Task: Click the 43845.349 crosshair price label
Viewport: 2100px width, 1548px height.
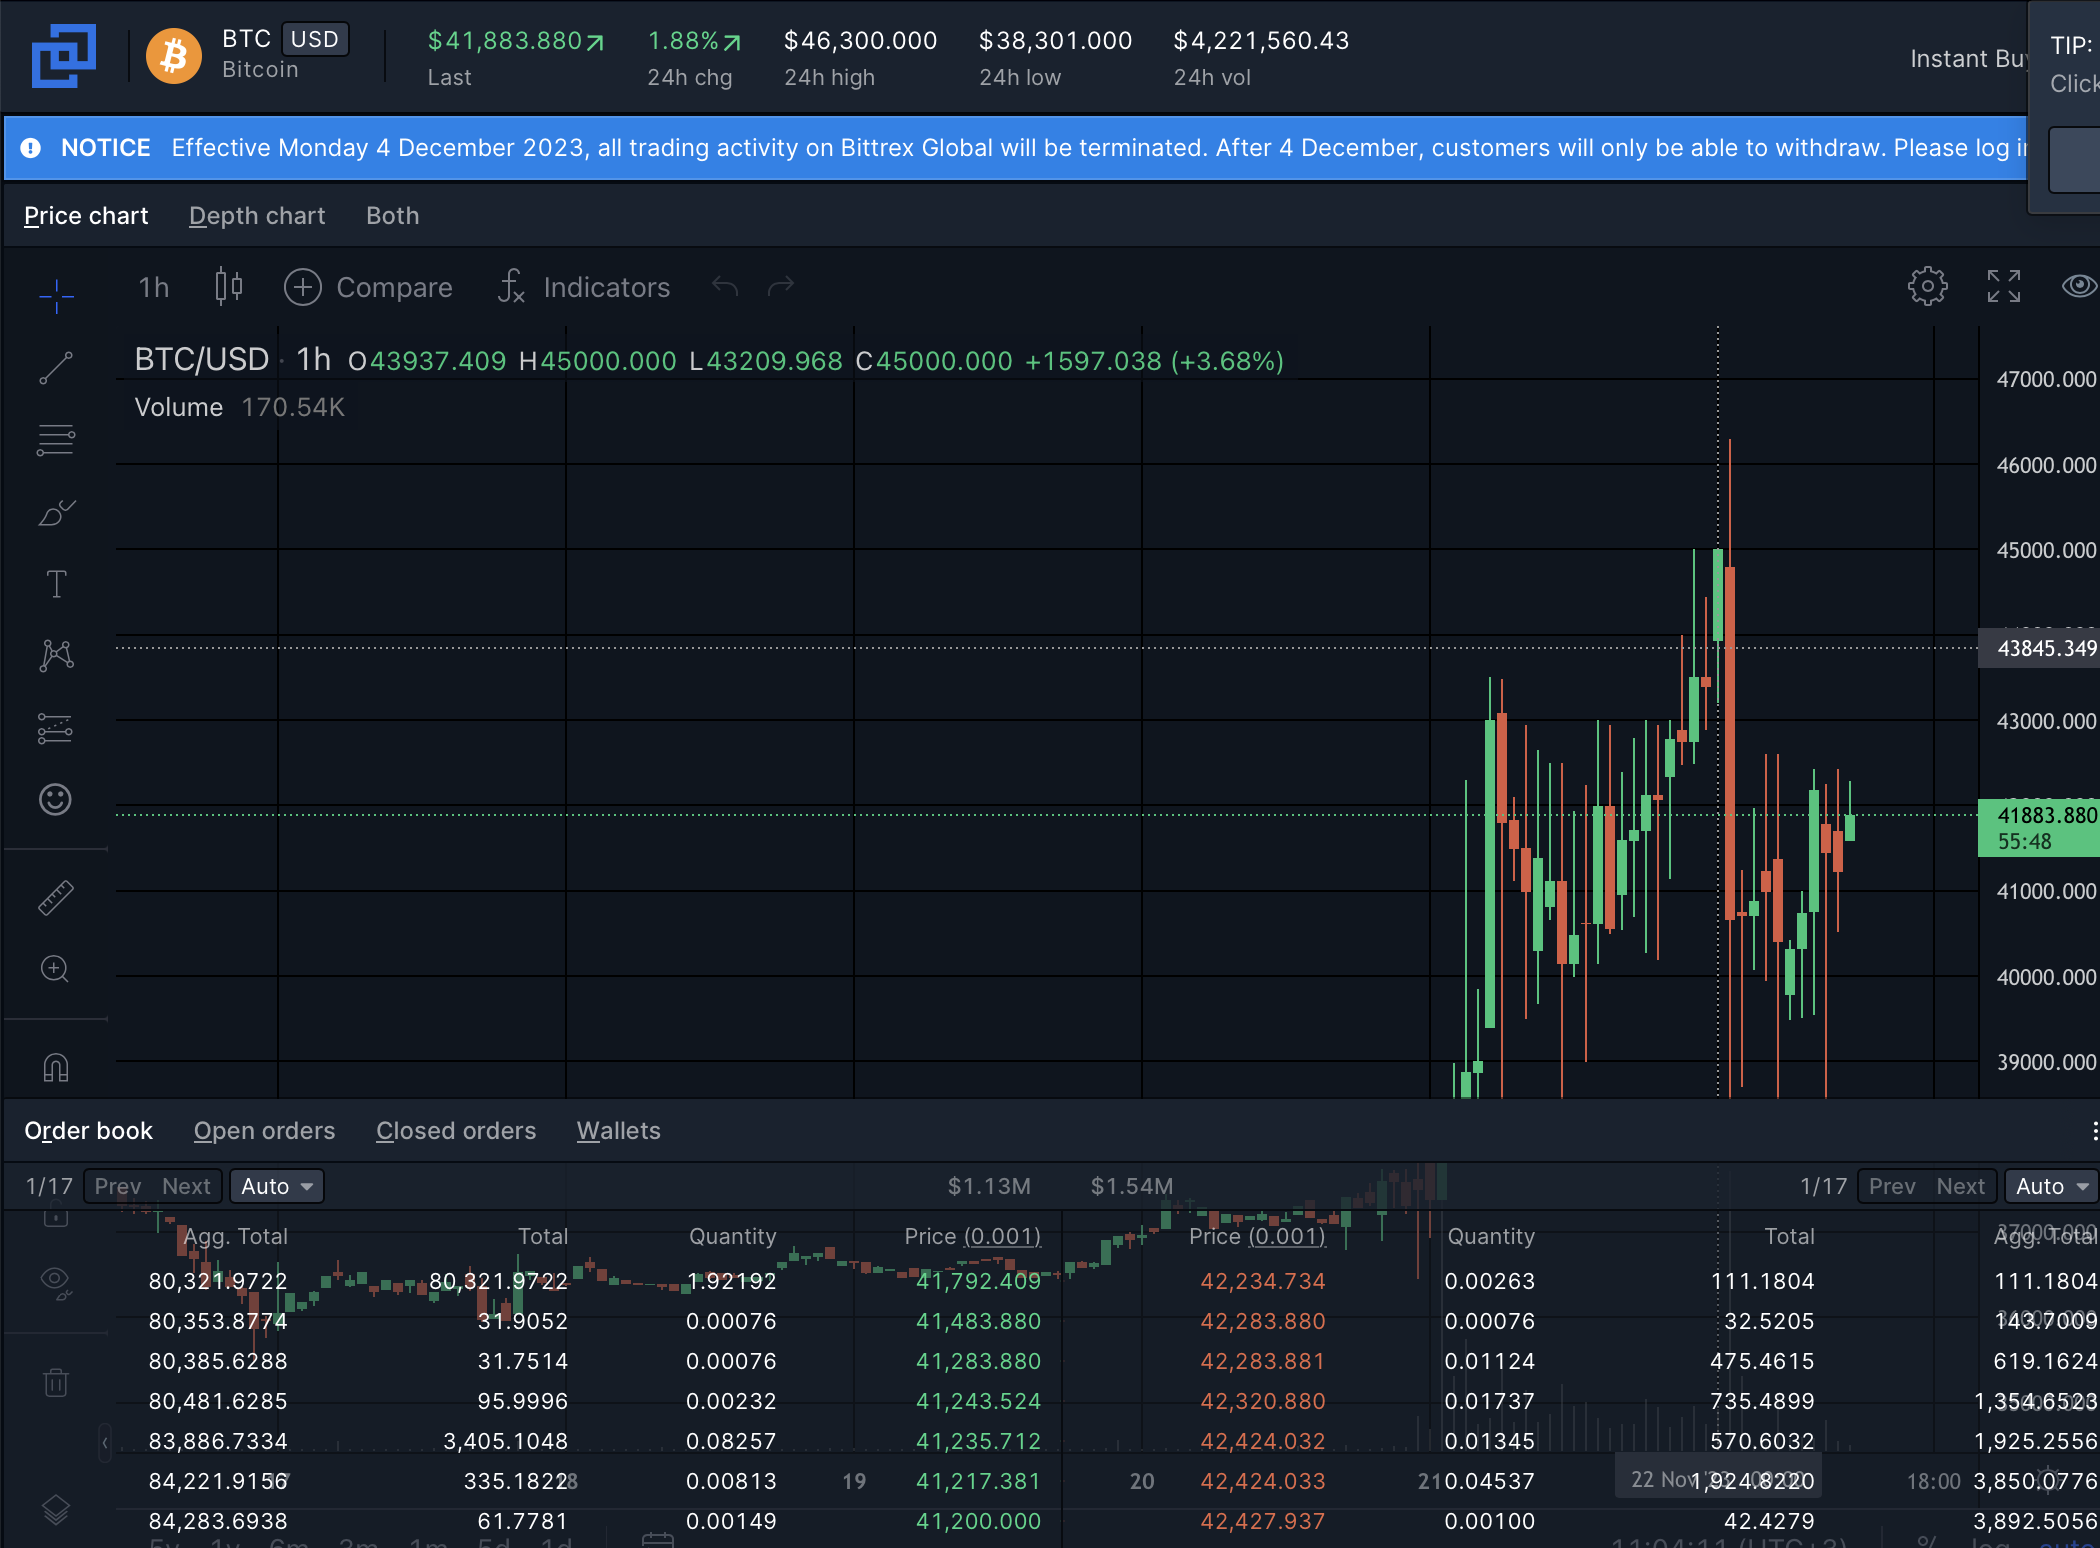Action: tap(2040, 648)
